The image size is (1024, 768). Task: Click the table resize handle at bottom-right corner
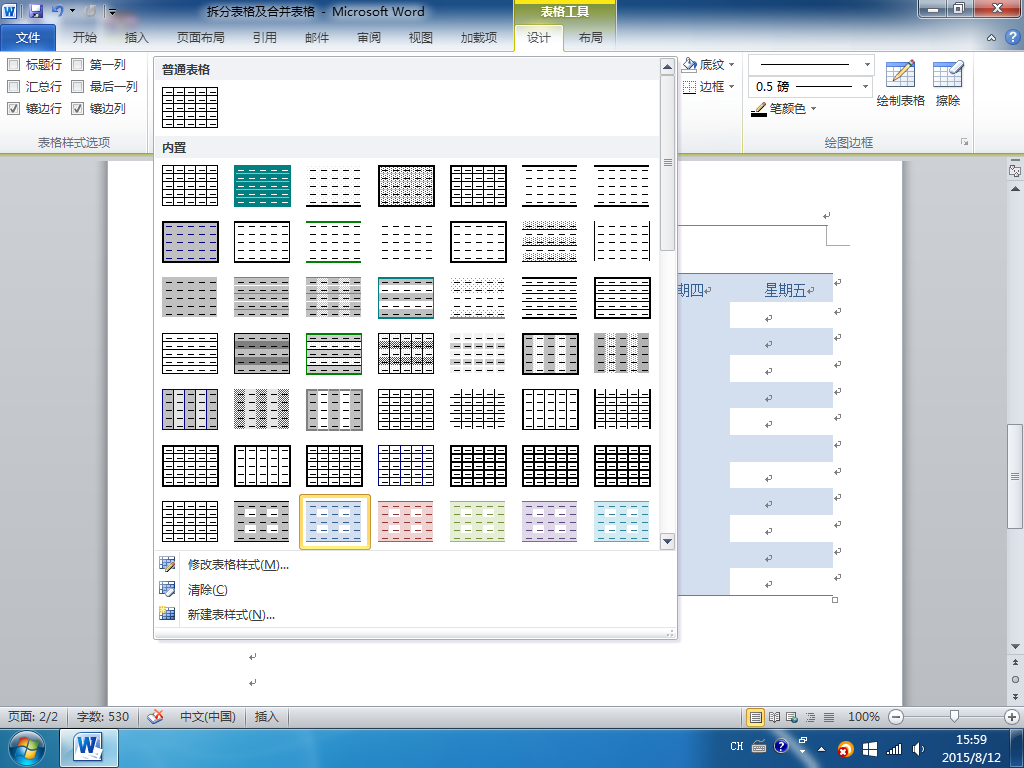[x=835, y=600]
